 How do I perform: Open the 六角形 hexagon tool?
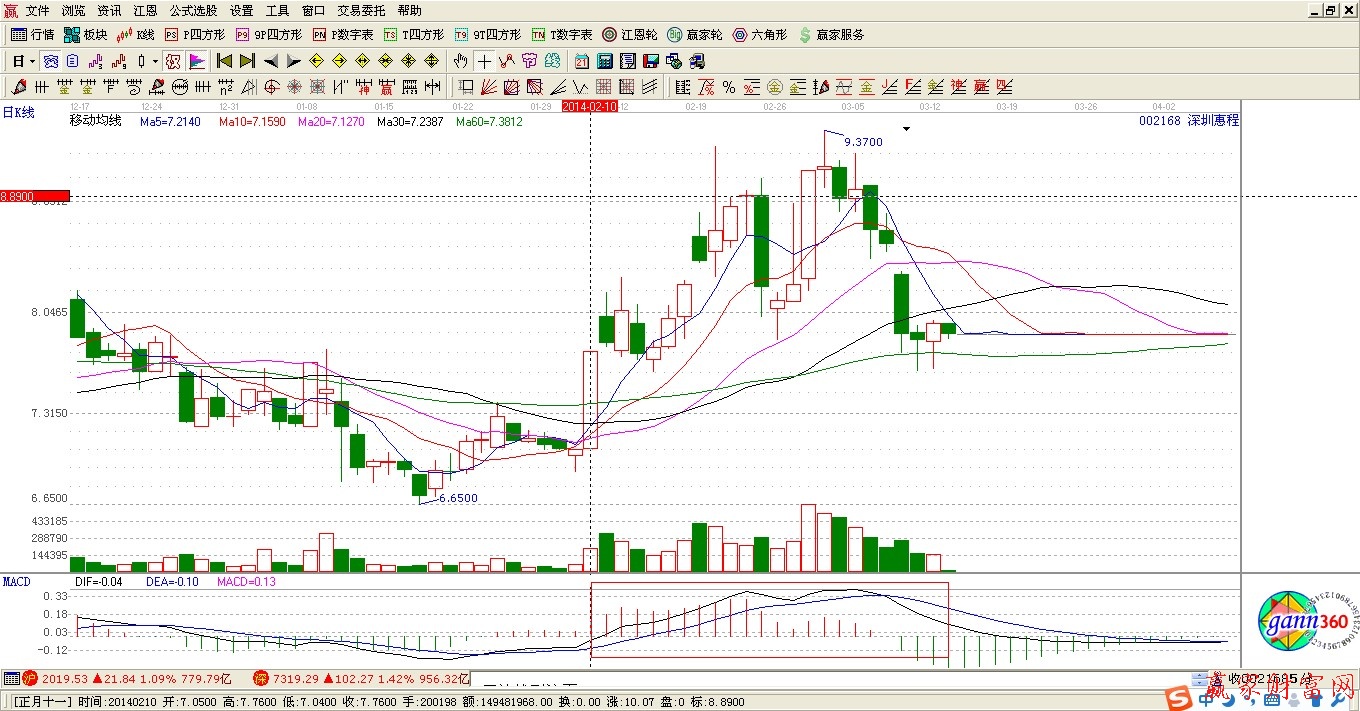(760, 35)
